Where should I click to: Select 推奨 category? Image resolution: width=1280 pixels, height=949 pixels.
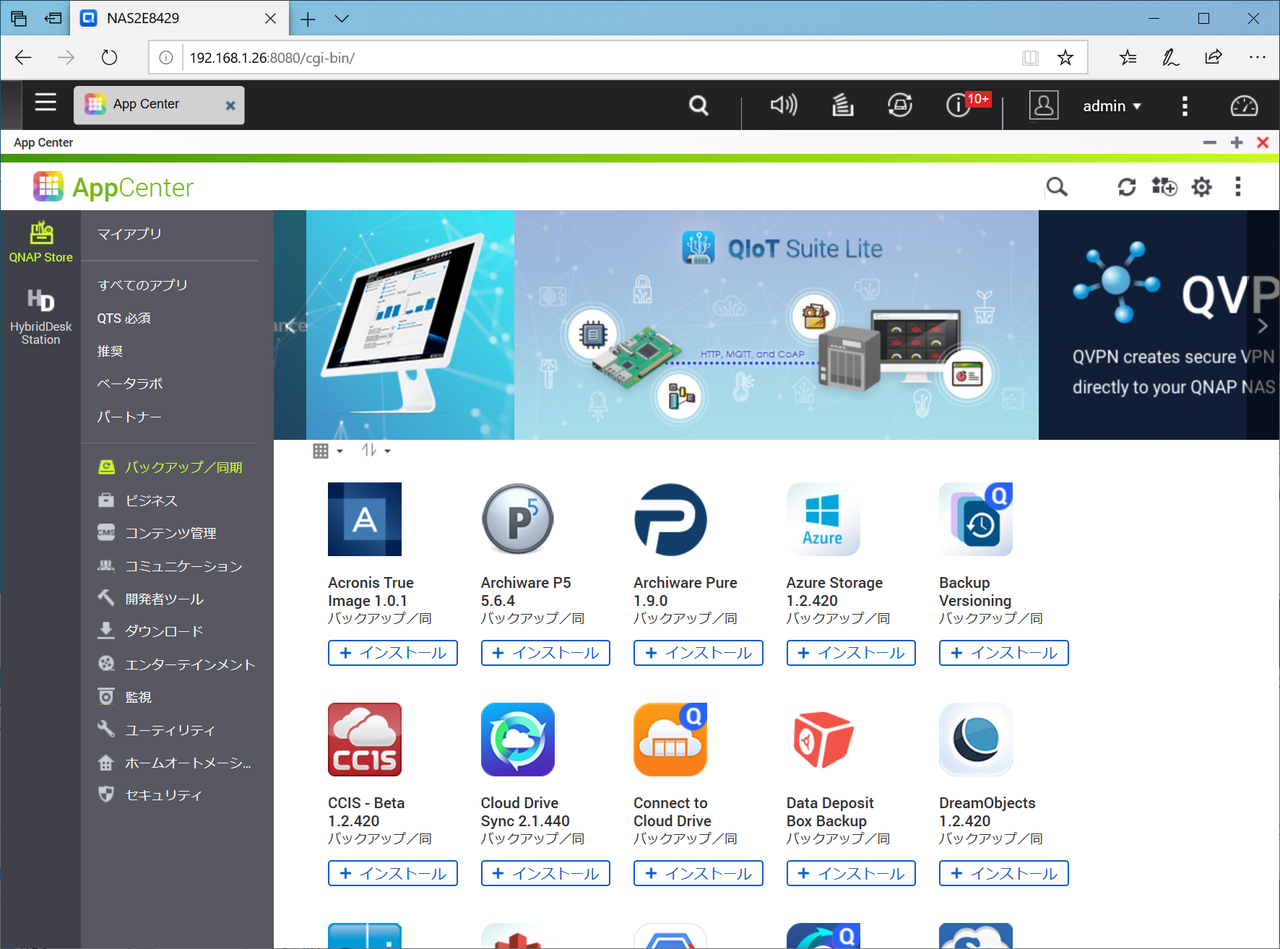tap(110, 351)
